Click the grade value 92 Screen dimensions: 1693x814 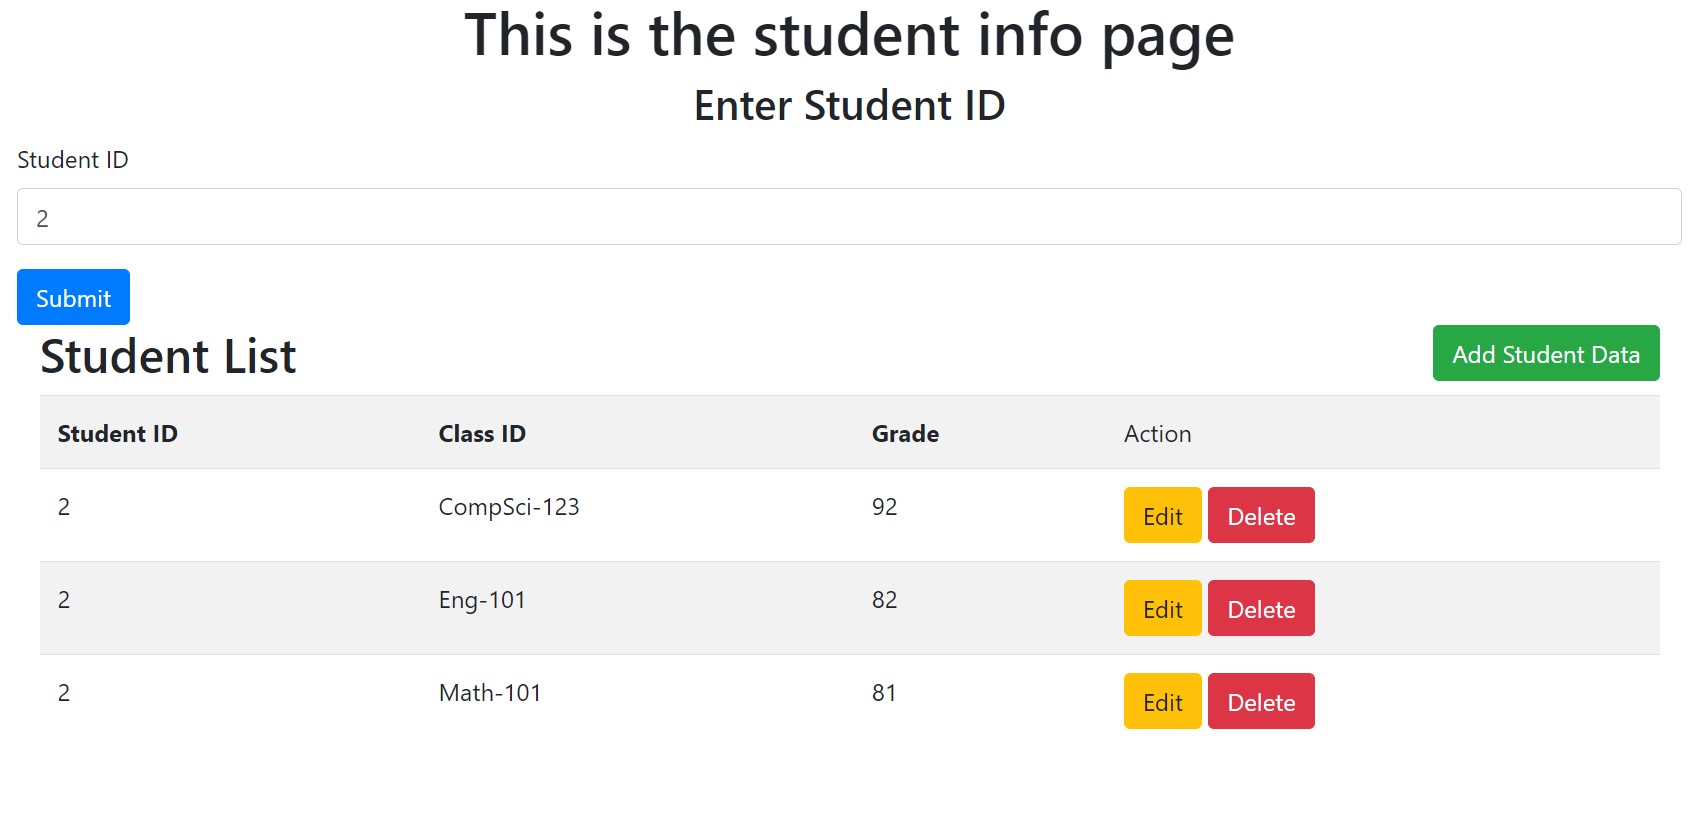click(884, 507)
